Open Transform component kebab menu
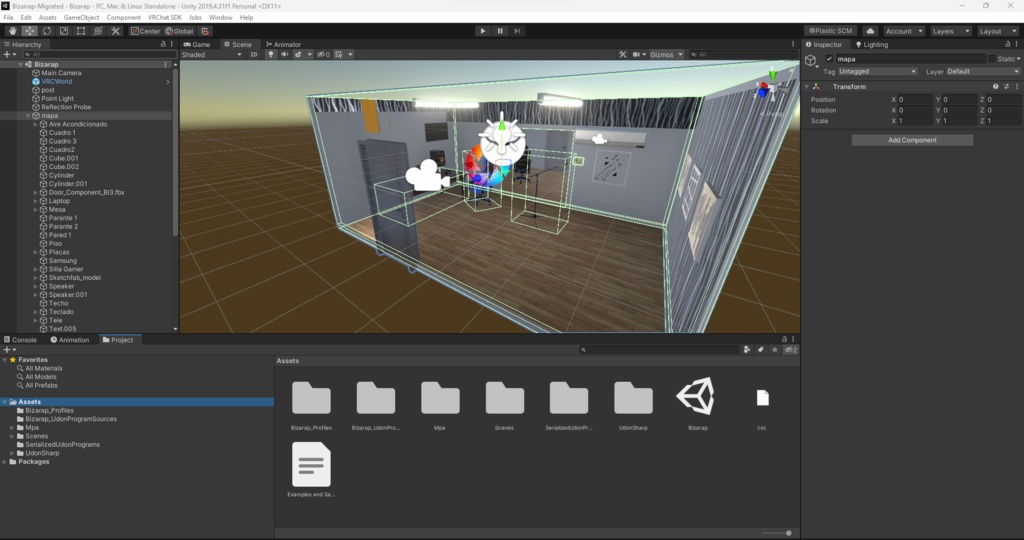Viewport: 1024px width, 540px height. coord(1017,86)
